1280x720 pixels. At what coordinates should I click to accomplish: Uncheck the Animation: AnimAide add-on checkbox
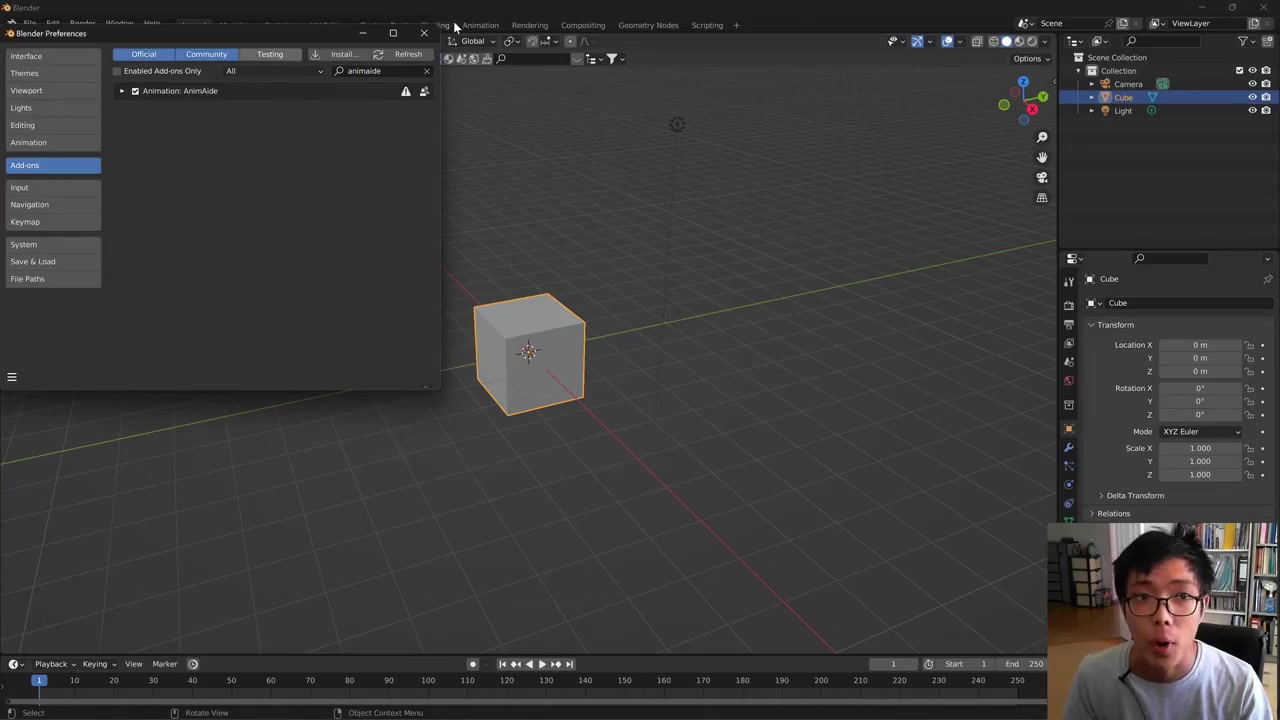[135, 91]
